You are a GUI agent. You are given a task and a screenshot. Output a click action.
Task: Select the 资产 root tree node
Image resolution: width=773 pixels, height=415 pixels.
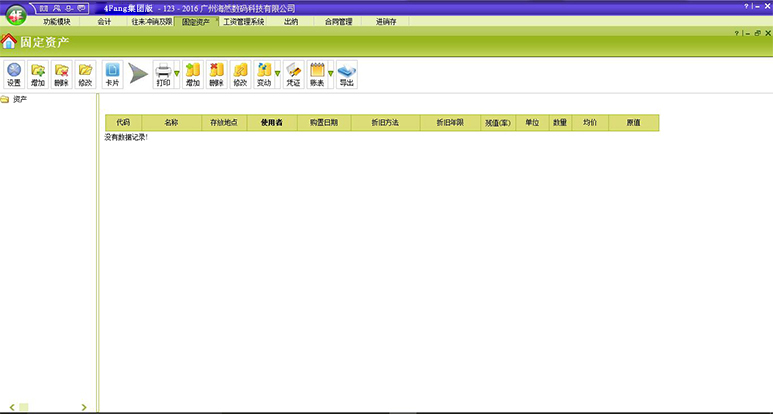tap(19, 100)
